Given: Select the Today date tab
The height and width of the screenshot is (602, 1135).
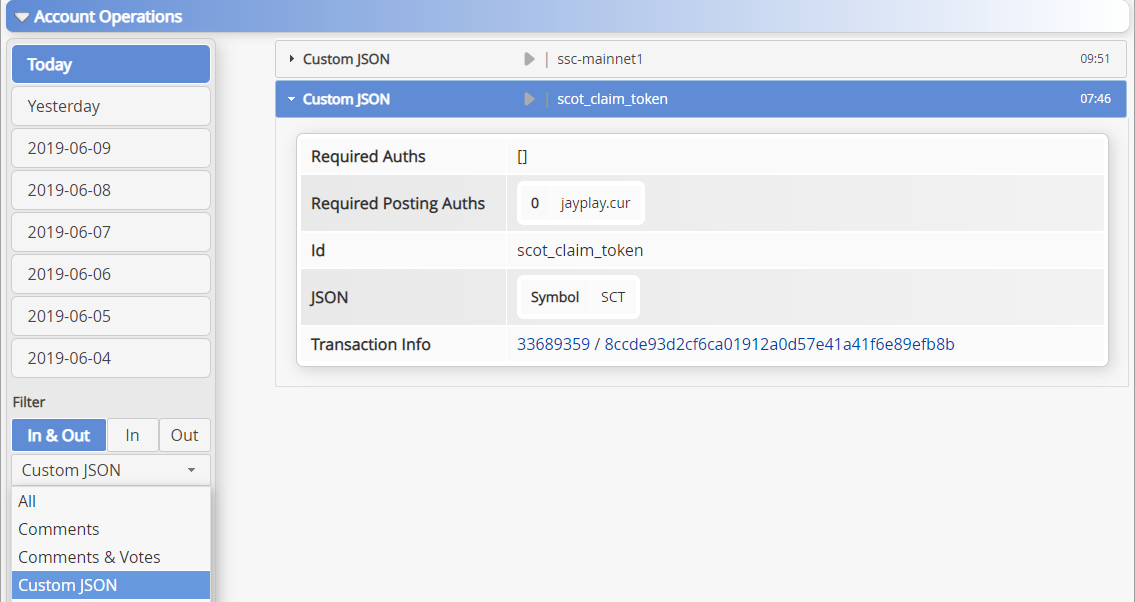Looking at the screenshot, I should click(111, 64).
